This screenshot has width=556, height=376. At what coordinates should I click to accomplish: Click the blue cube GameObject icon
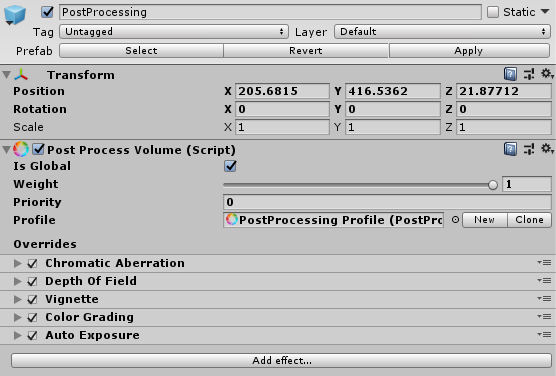click(x=15, y=15)
